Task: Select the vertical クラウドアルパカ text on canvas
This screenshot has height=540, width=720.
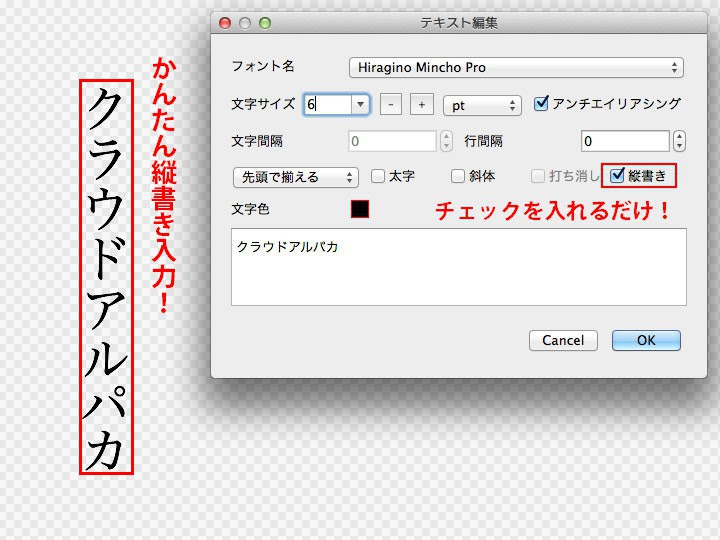Action: point(106,277)
